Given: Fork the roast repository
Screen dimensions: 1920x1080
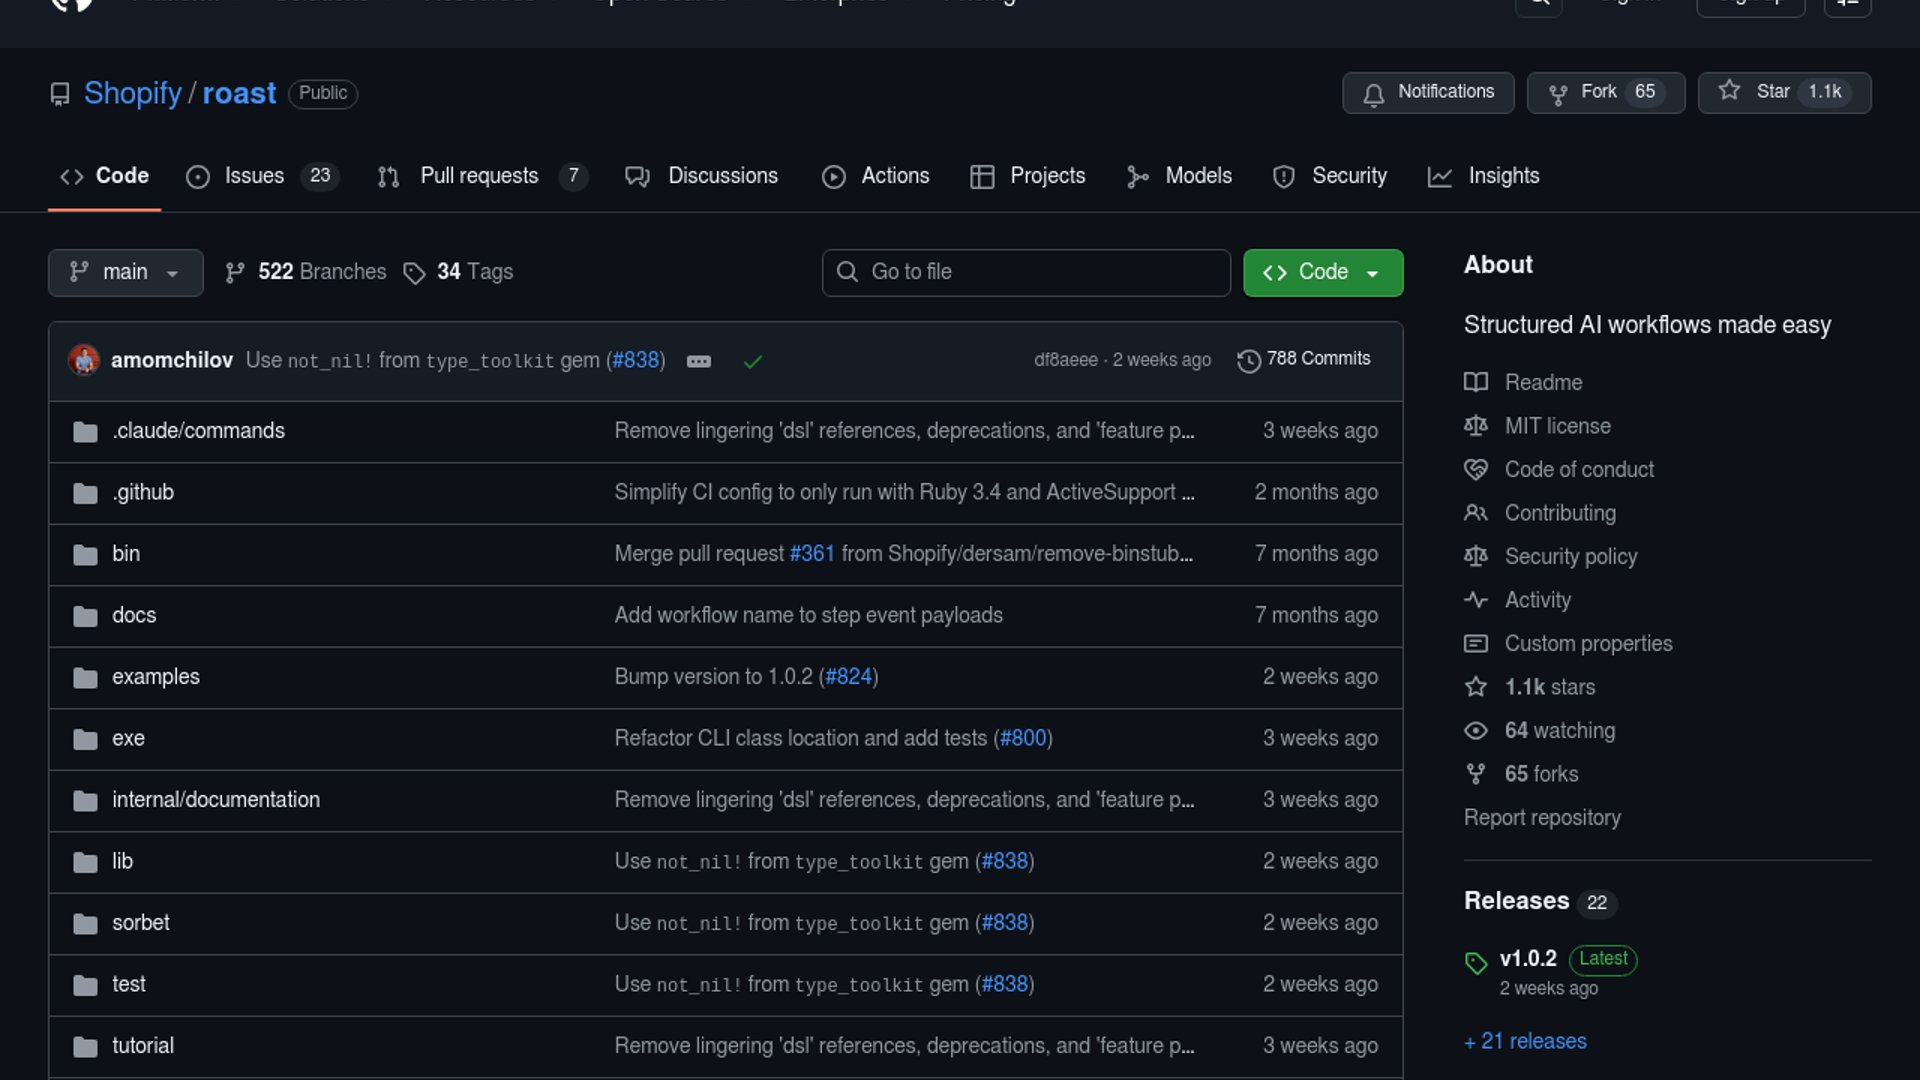Looking at the screenshot, I should tap(1604, 92).
